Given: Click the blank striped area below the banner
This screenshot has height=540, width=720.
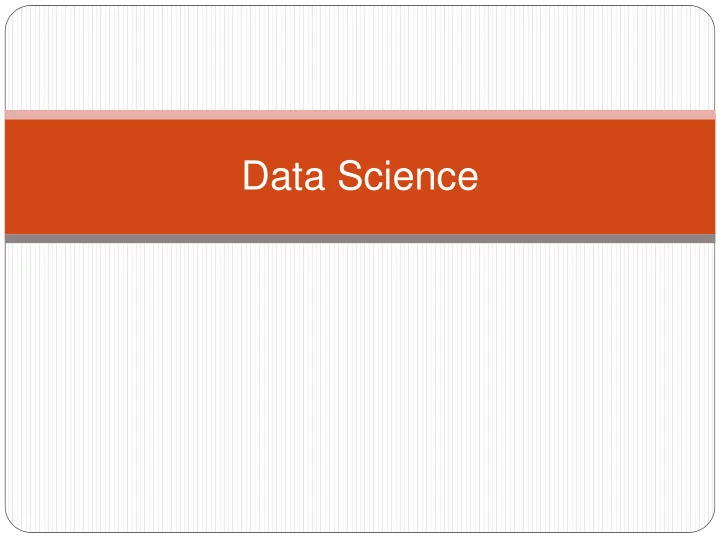Looking at the screenshot, I should (x=360, y=387).
